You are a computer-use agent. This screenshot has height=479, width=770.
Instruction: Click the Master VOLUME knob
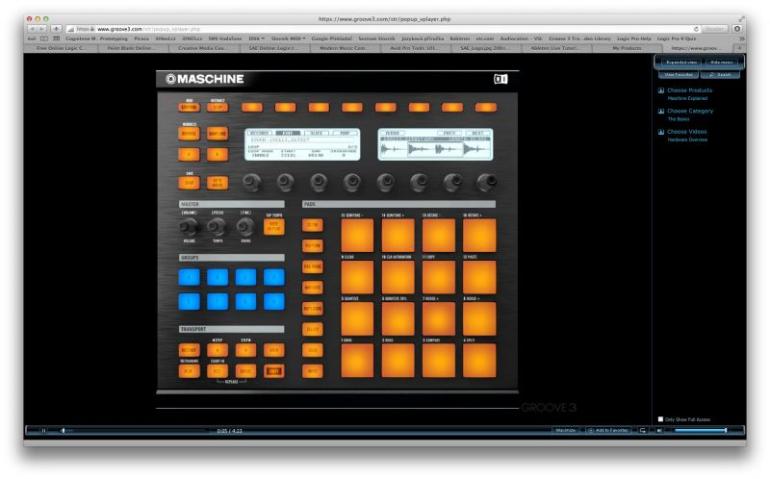pyautogui.click(x=189, y=227)
